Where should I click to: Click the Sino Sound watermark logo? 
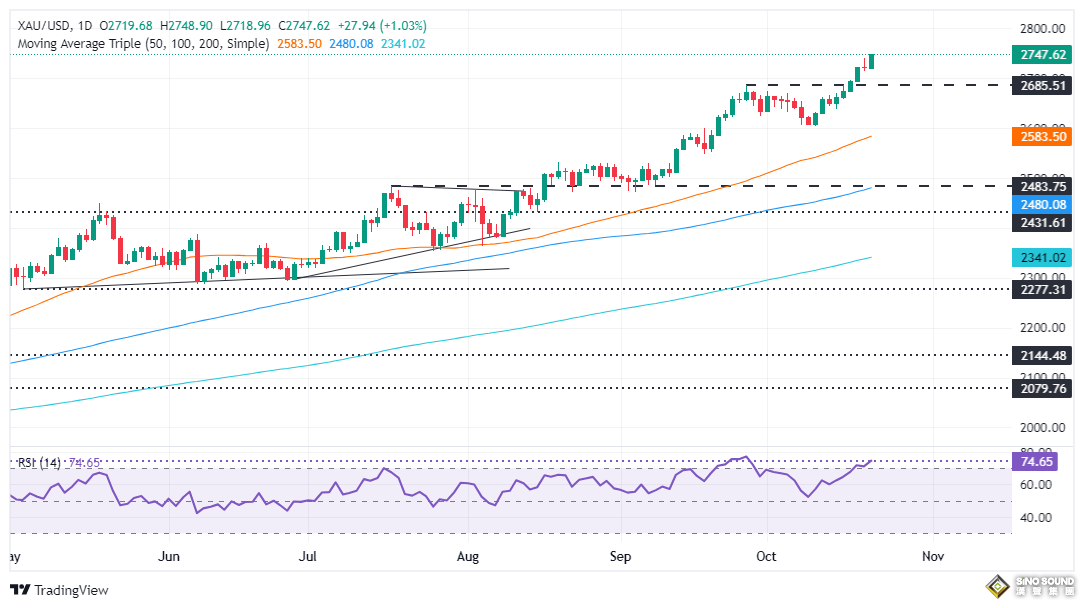pyautogui.click(x=1029, y=586)
